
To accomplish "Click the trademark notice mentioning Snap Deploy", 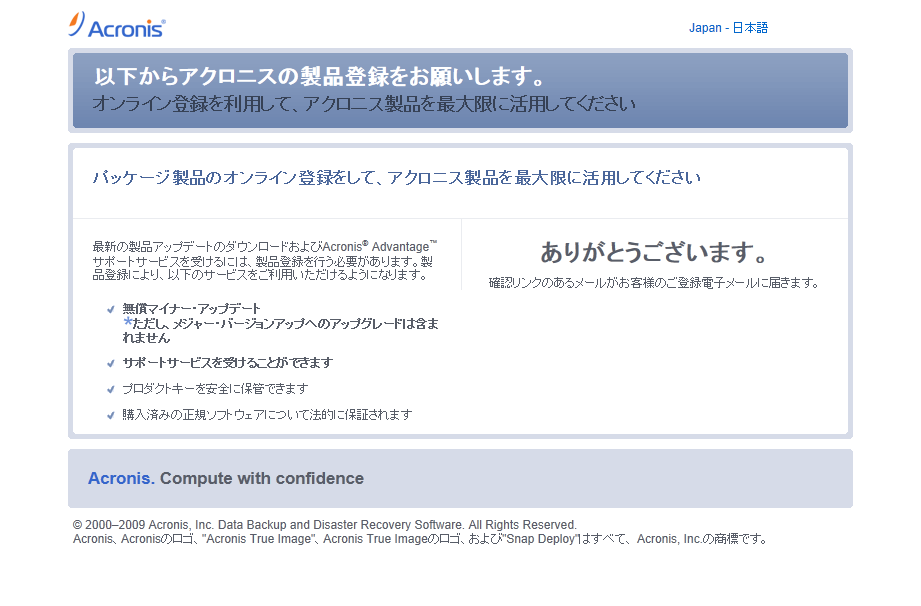I will [x=420, y=539].
